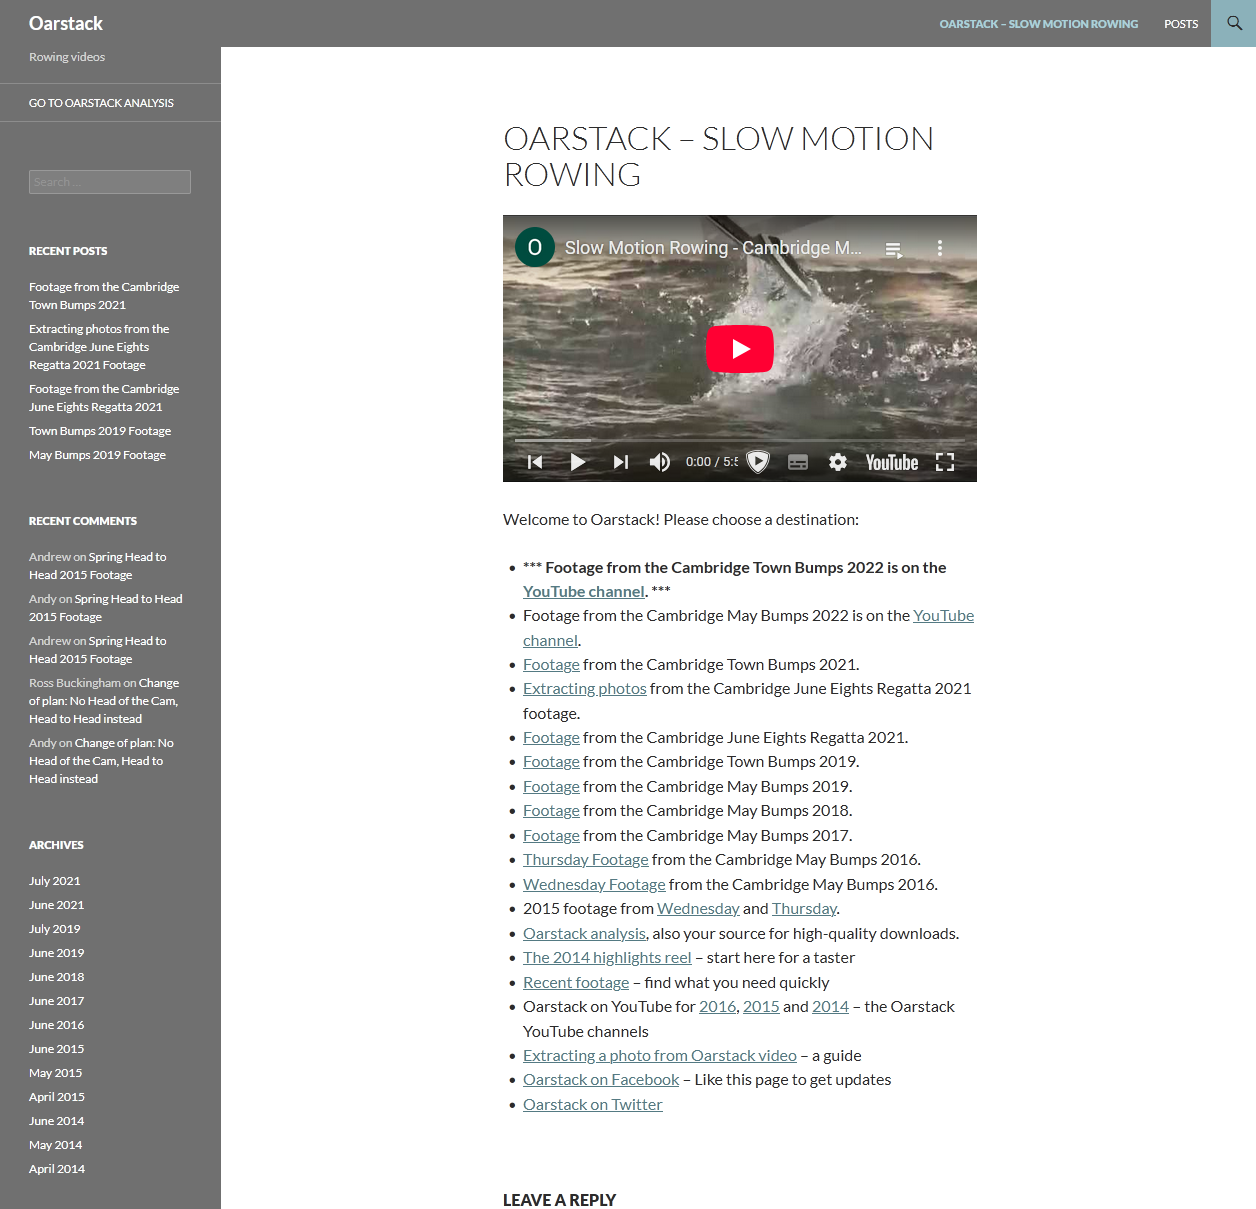Image resolution: width=1256 pixels, height=1209 pixels.
Task: Open Oarstack on Twitter link
Action: click(593, 1105)
